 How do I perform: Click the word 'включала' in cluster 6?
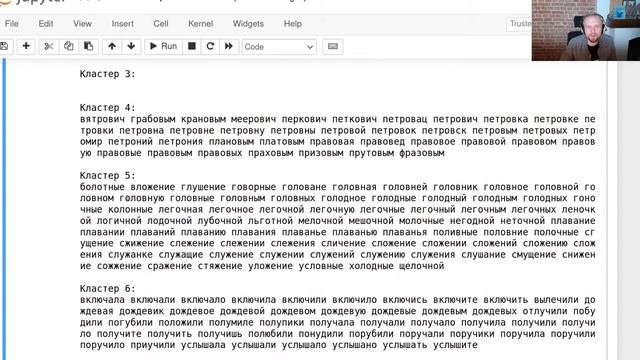click(x=102, y=300)
